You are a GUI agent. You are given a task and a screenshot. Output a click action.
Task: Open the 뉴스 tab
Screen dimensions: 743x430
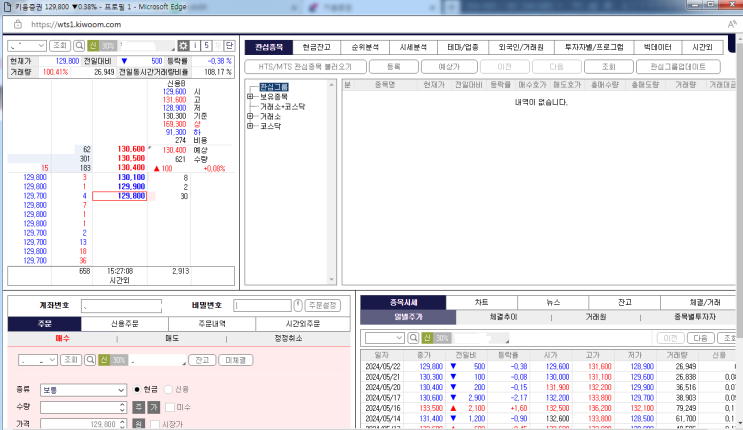click(x=553, y=302)
